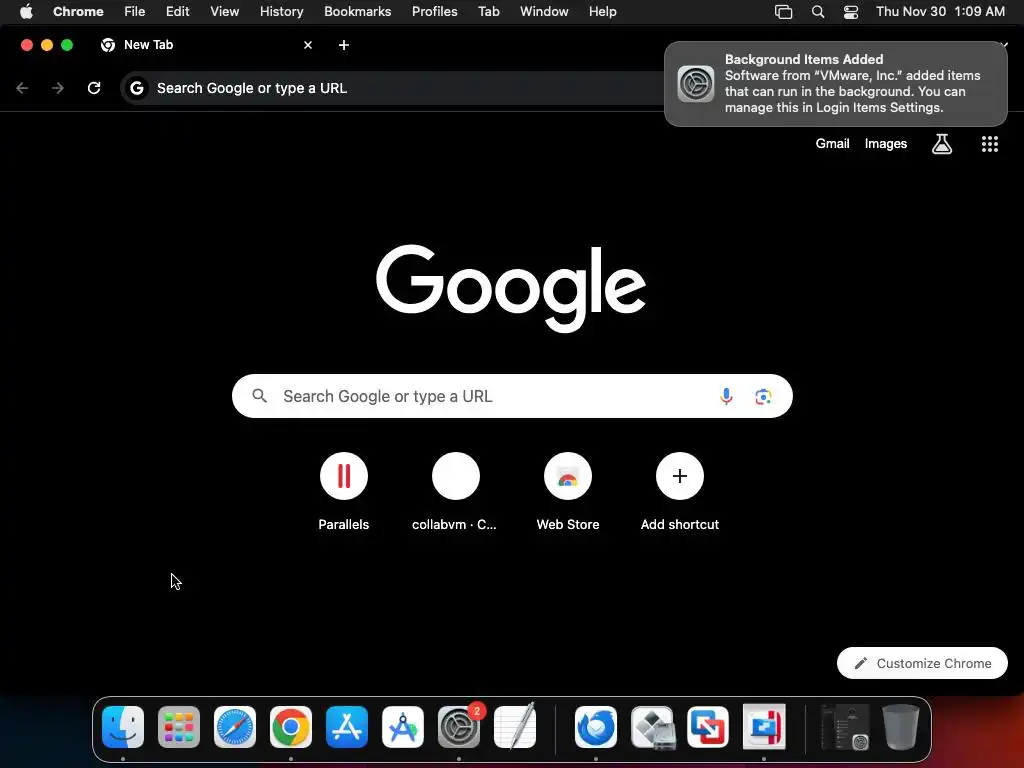The width and height of the screenshot is (1024, 768).
Task: Open Search Labs flask icon
Action: pyautogui.click(x=942, y=144)
